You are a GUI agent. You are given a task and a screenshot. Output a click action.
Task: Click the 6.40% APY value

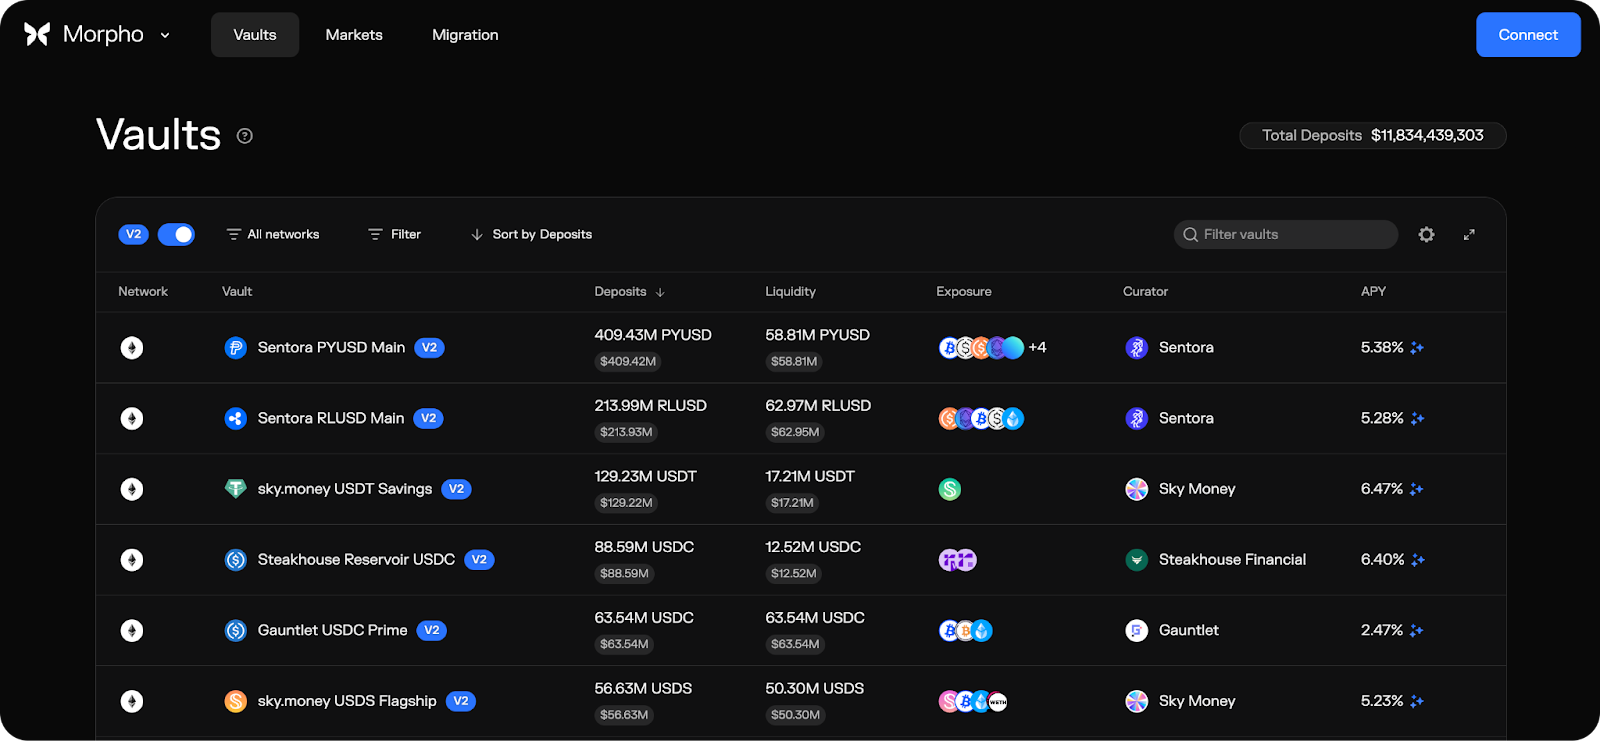click(1382, 560)
